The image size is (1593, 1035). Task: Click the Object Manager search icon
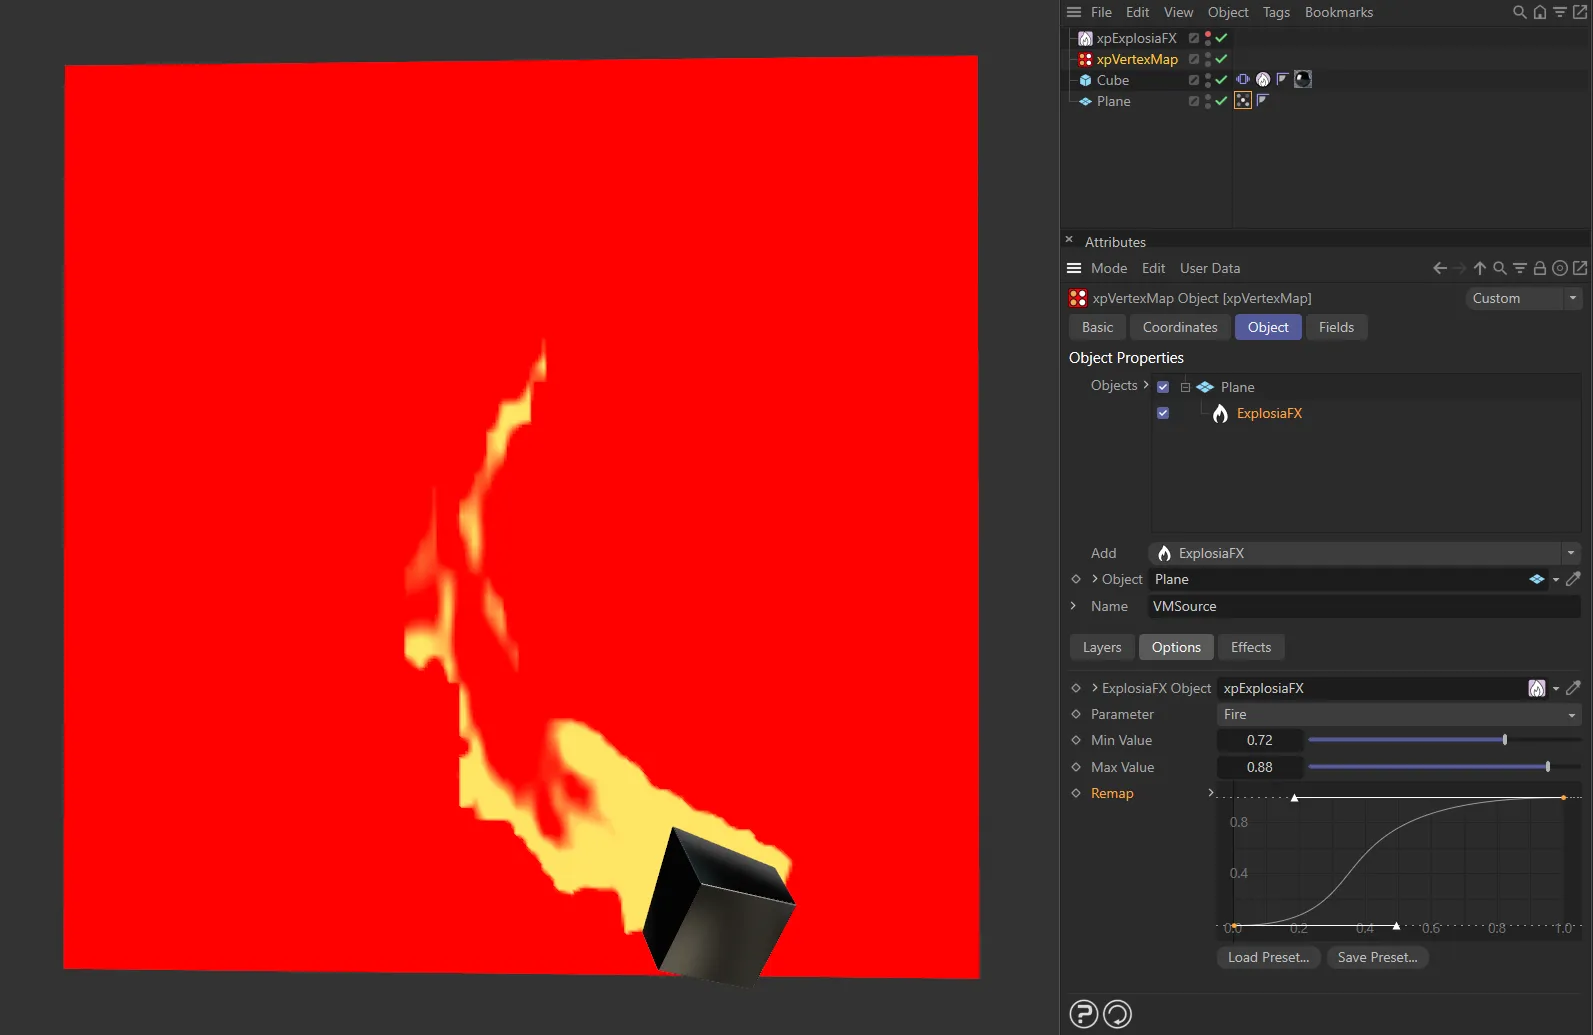coord(1520,12)
